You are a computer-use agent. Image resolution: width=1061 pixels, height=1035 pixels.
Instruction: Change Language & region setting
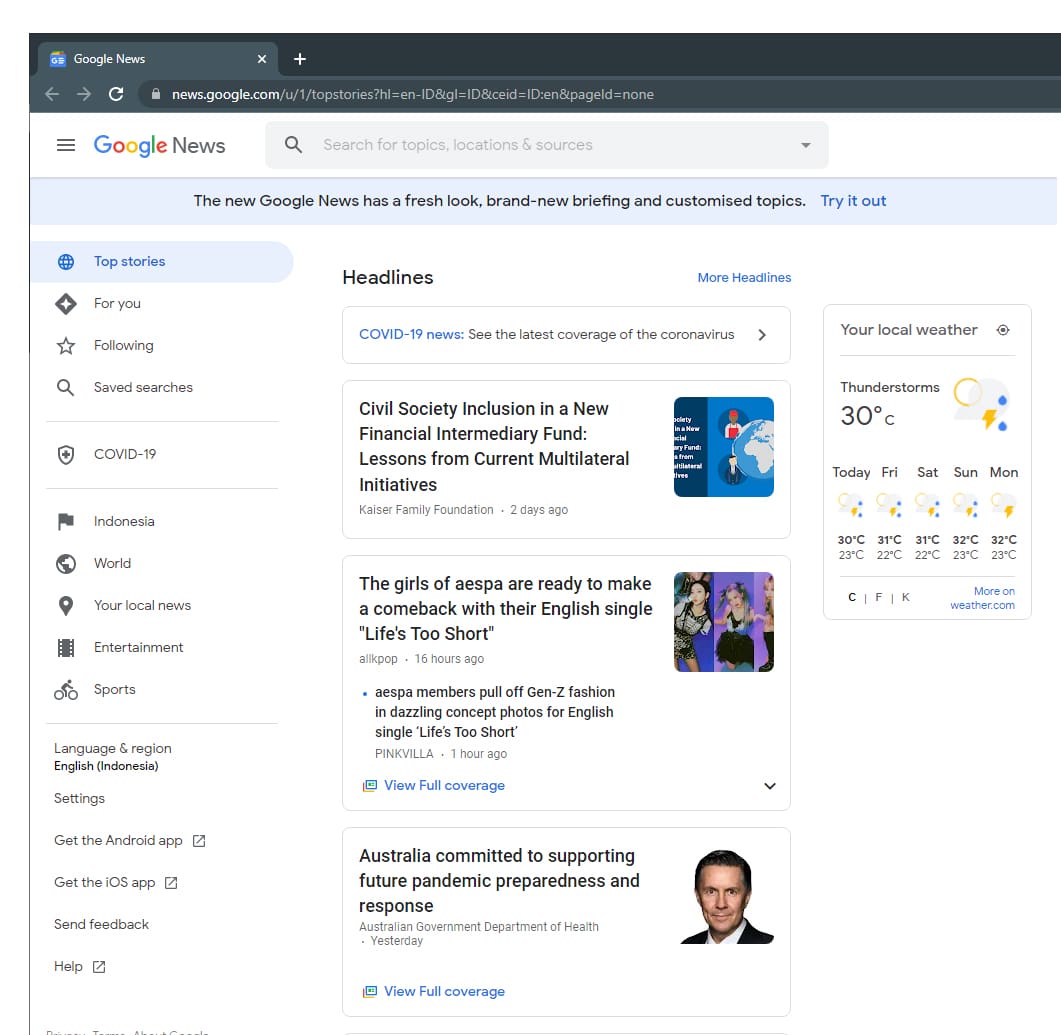[112, 757]
